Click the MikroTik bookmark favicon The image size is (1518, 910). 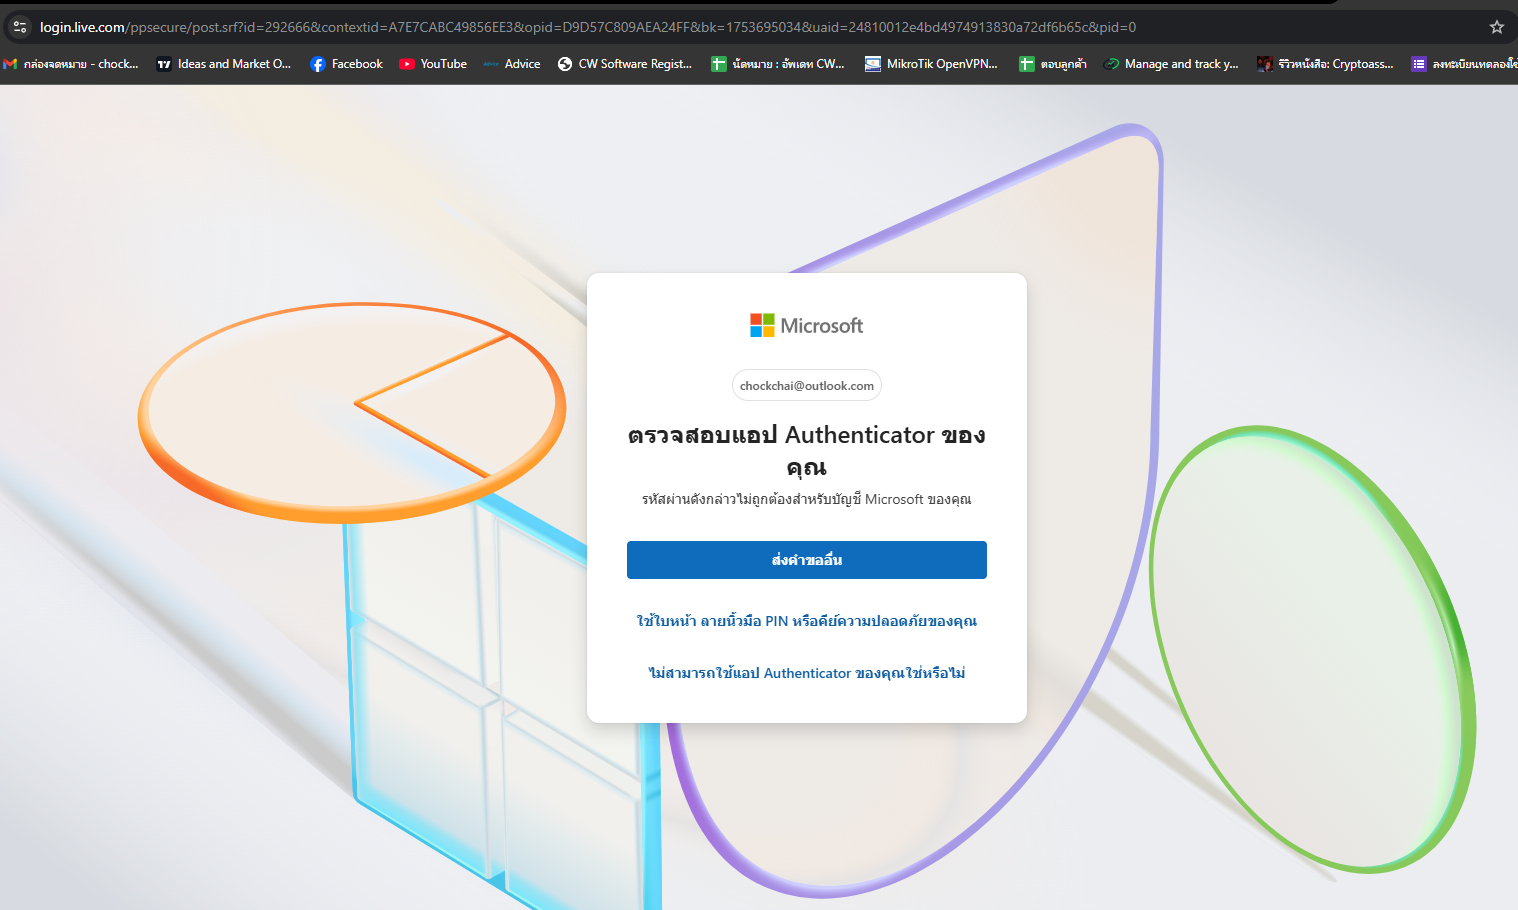click(x=873, y=64)
